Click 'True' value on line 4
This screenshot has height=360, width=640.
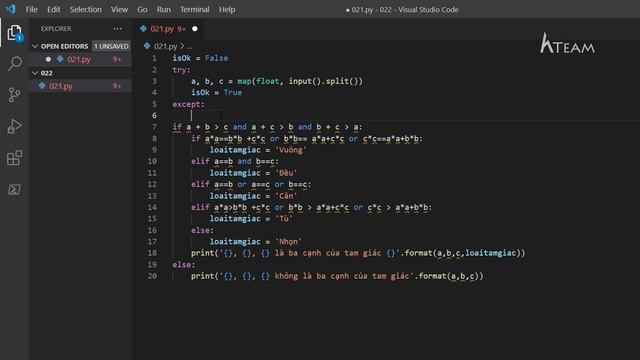pos(233,93)
